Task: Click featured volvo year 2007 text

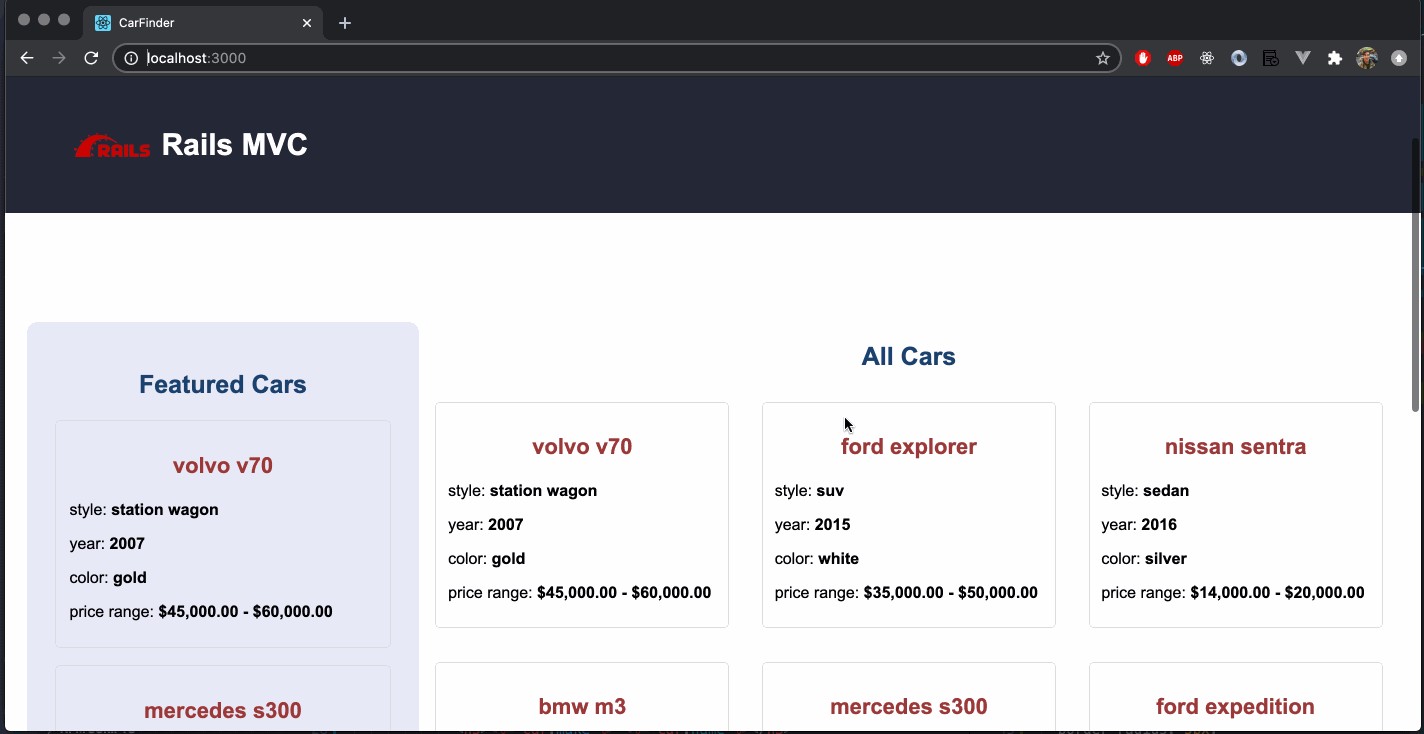Action: (107, 544)
